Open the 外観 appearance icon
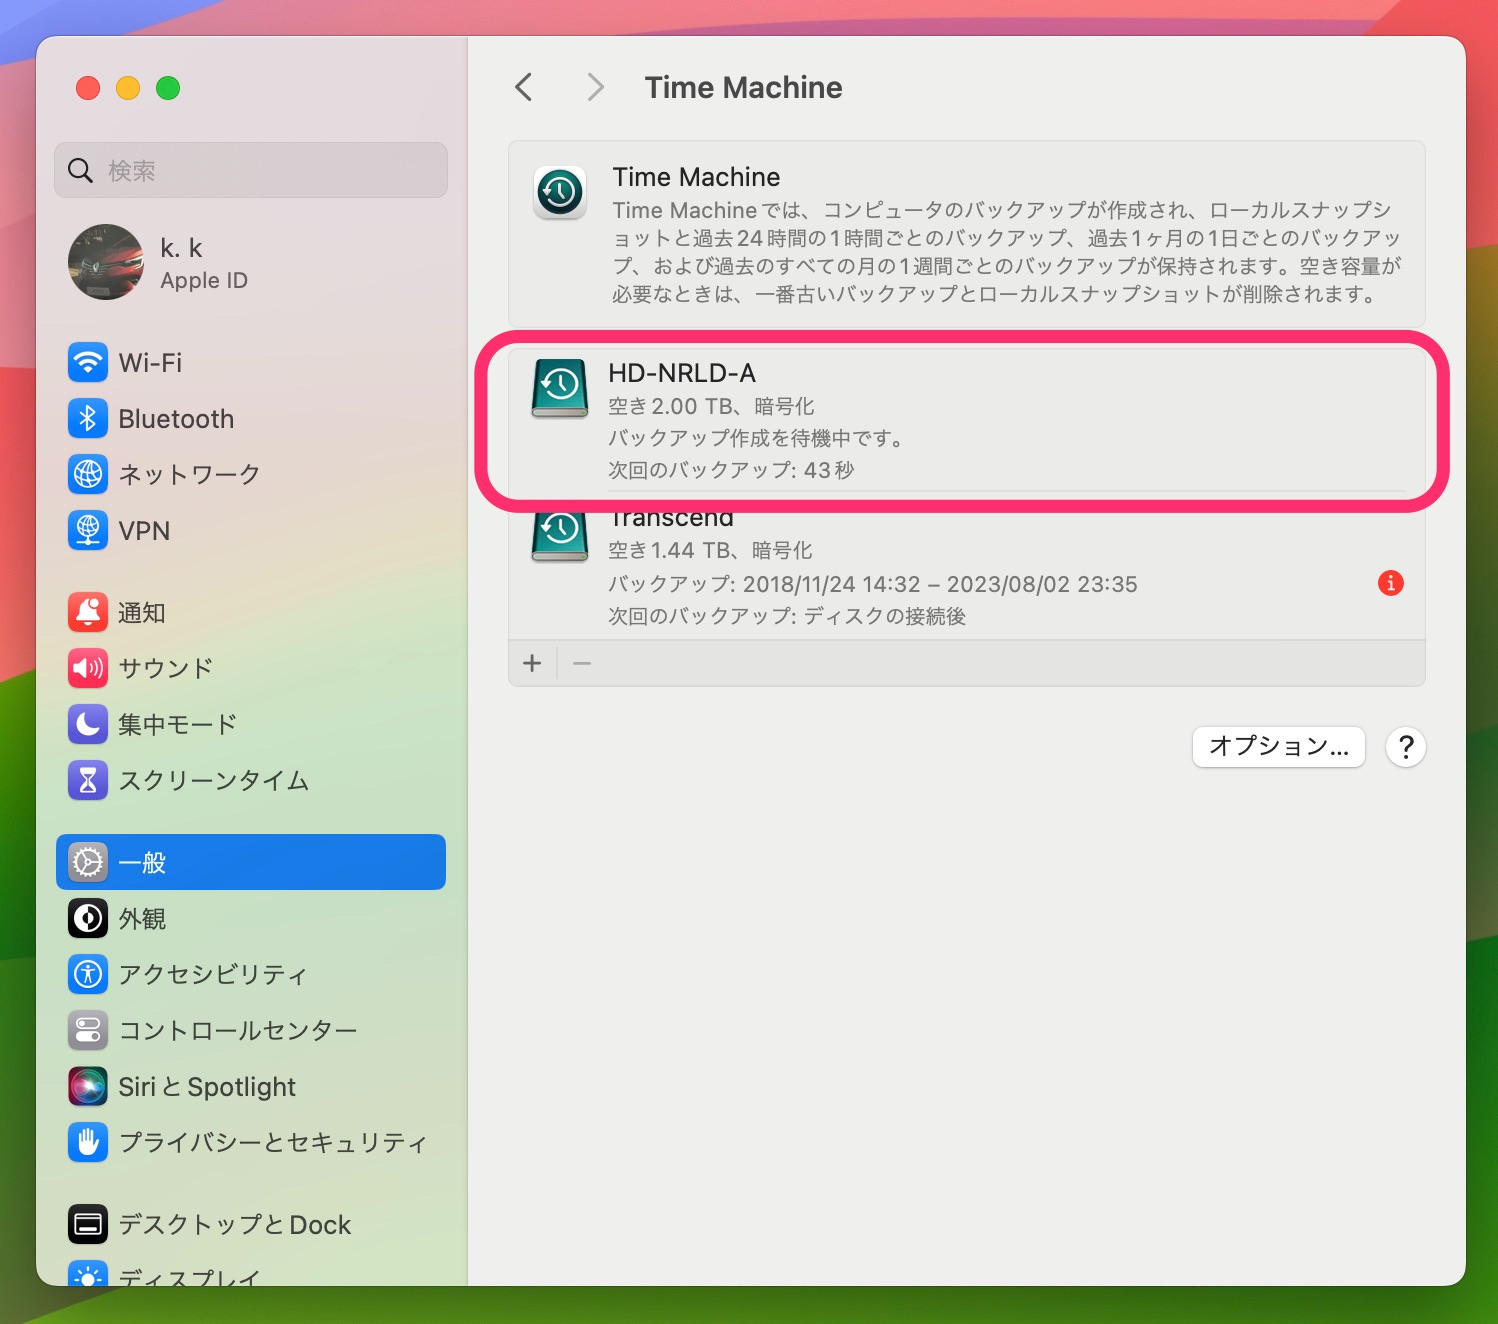 click(88, 918)
